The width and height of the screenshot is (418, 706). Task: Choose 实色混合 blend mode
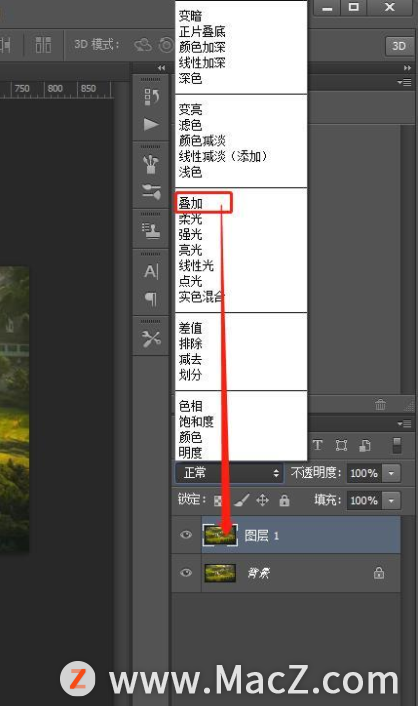(201, 297)
